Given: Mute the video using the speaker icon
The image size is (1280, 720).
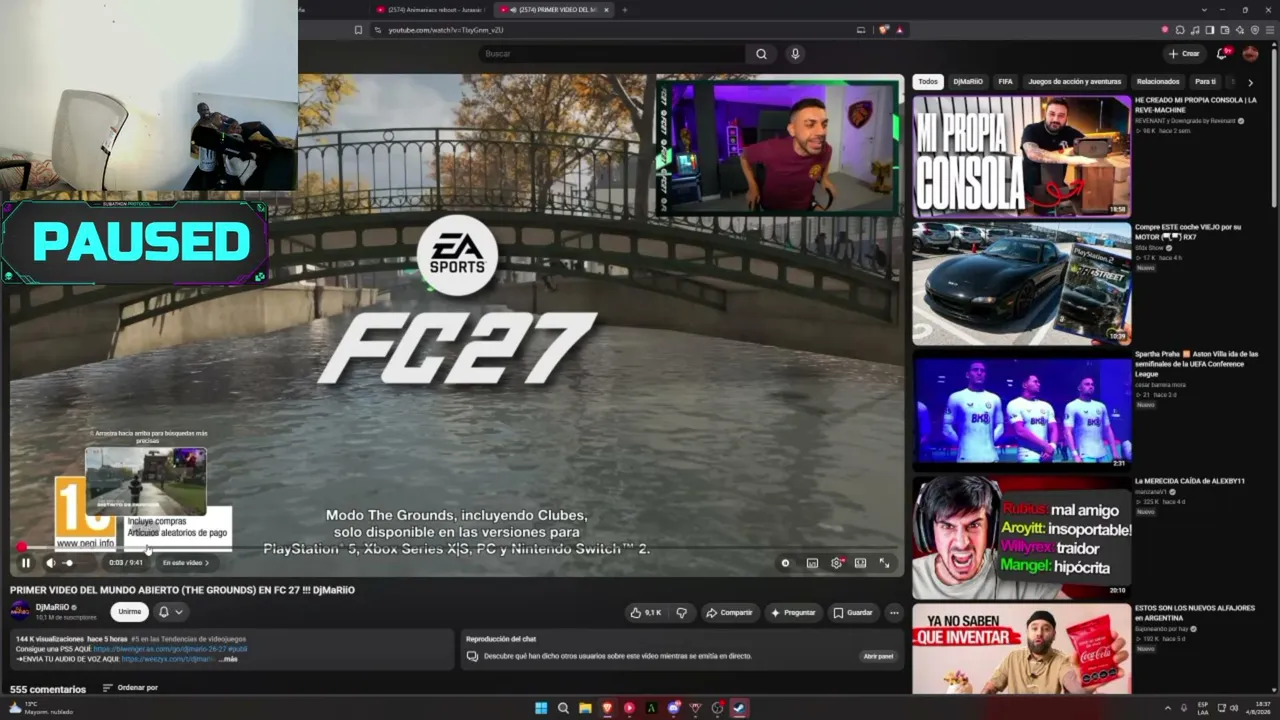Looking at the screenshot, I should pyautogui.click(x=50, y=563).
